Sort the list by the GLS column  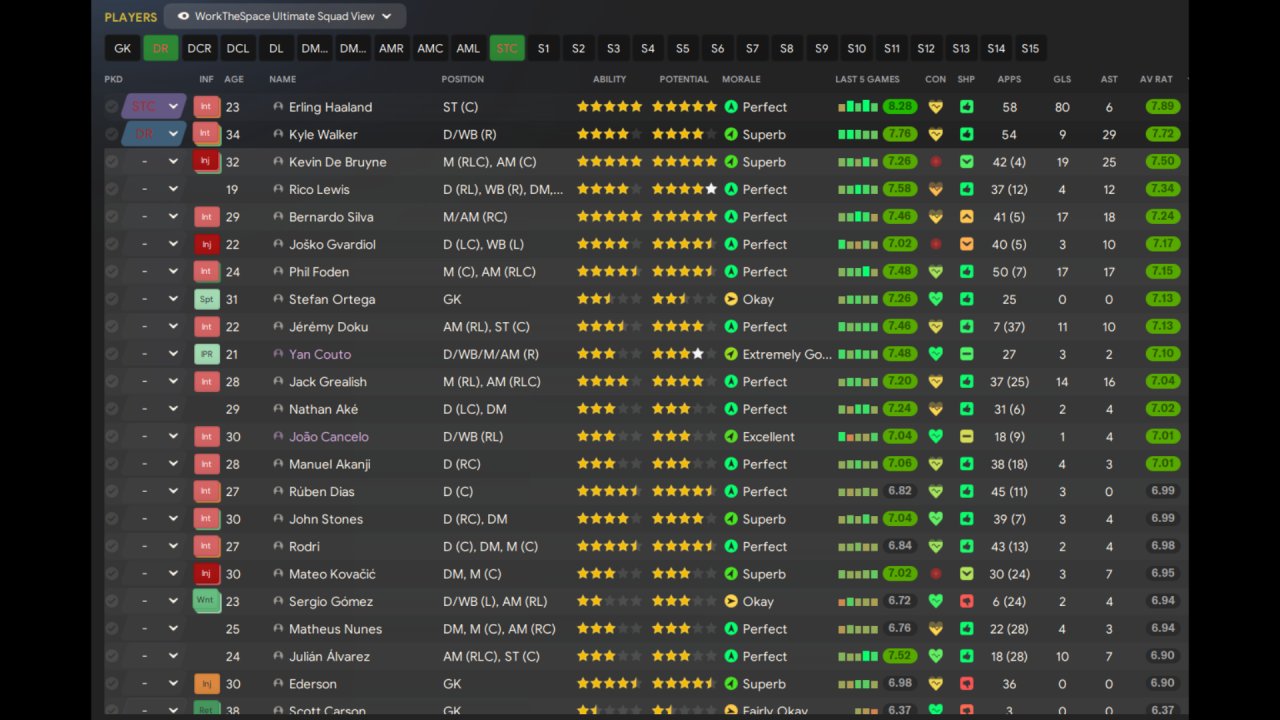1062,79
